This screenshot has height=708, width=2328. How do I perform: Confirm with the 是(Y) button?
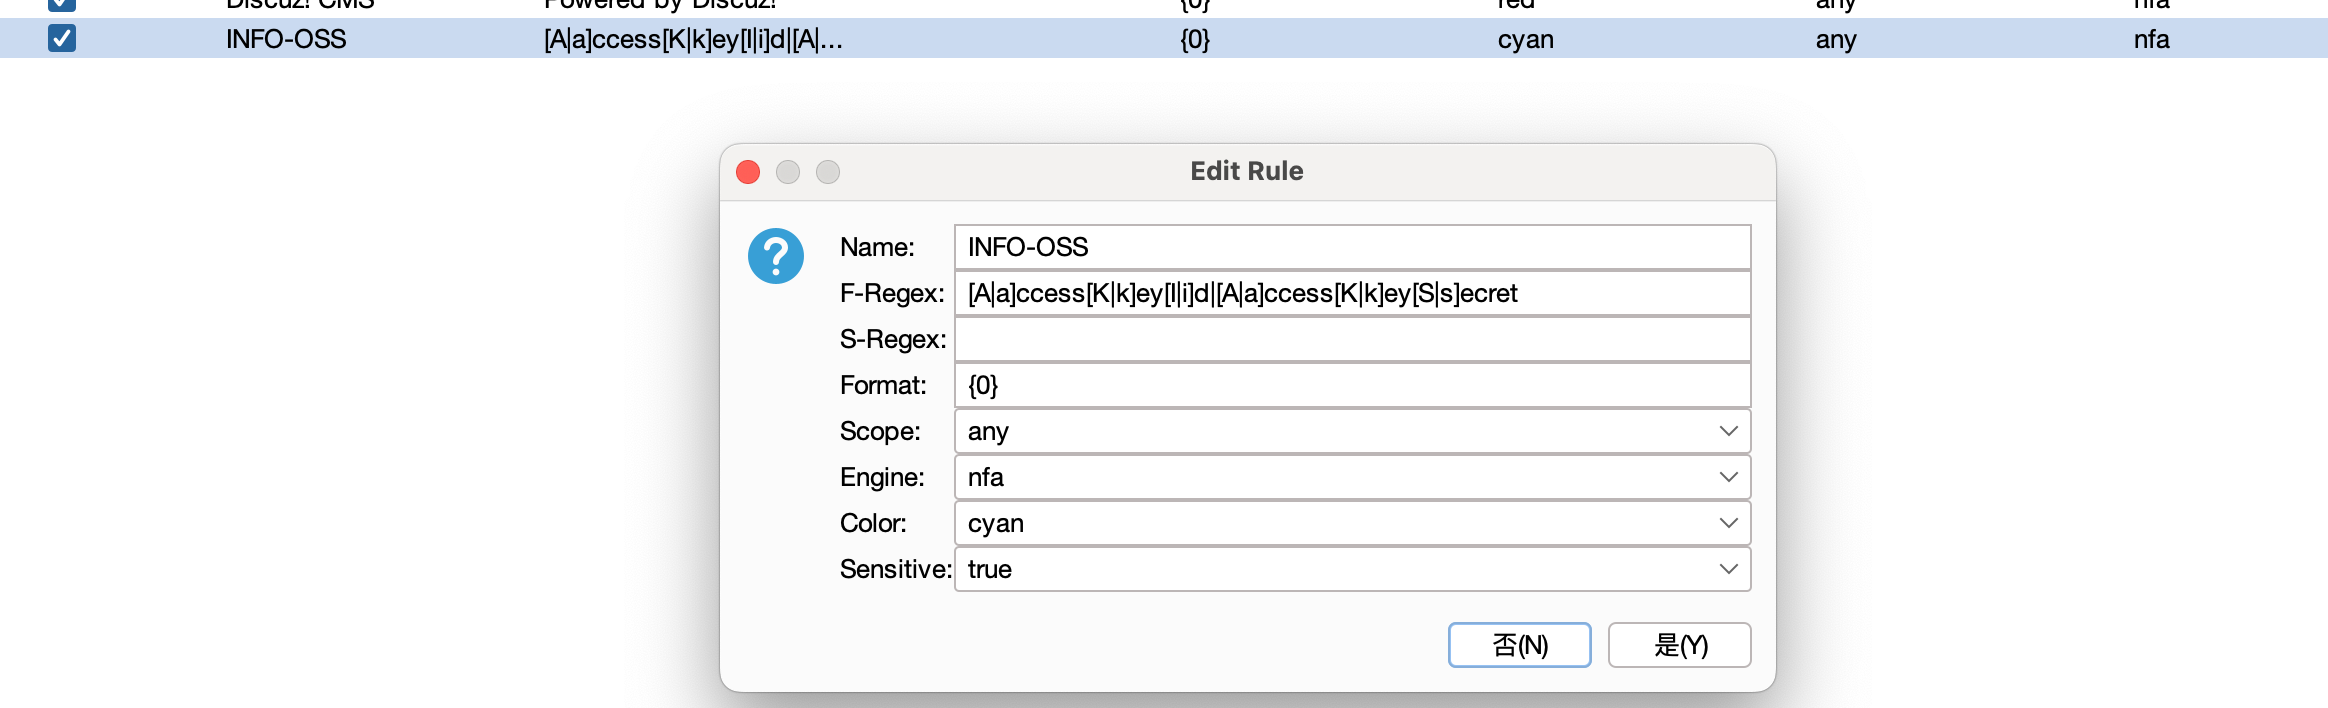point(1680,645)
